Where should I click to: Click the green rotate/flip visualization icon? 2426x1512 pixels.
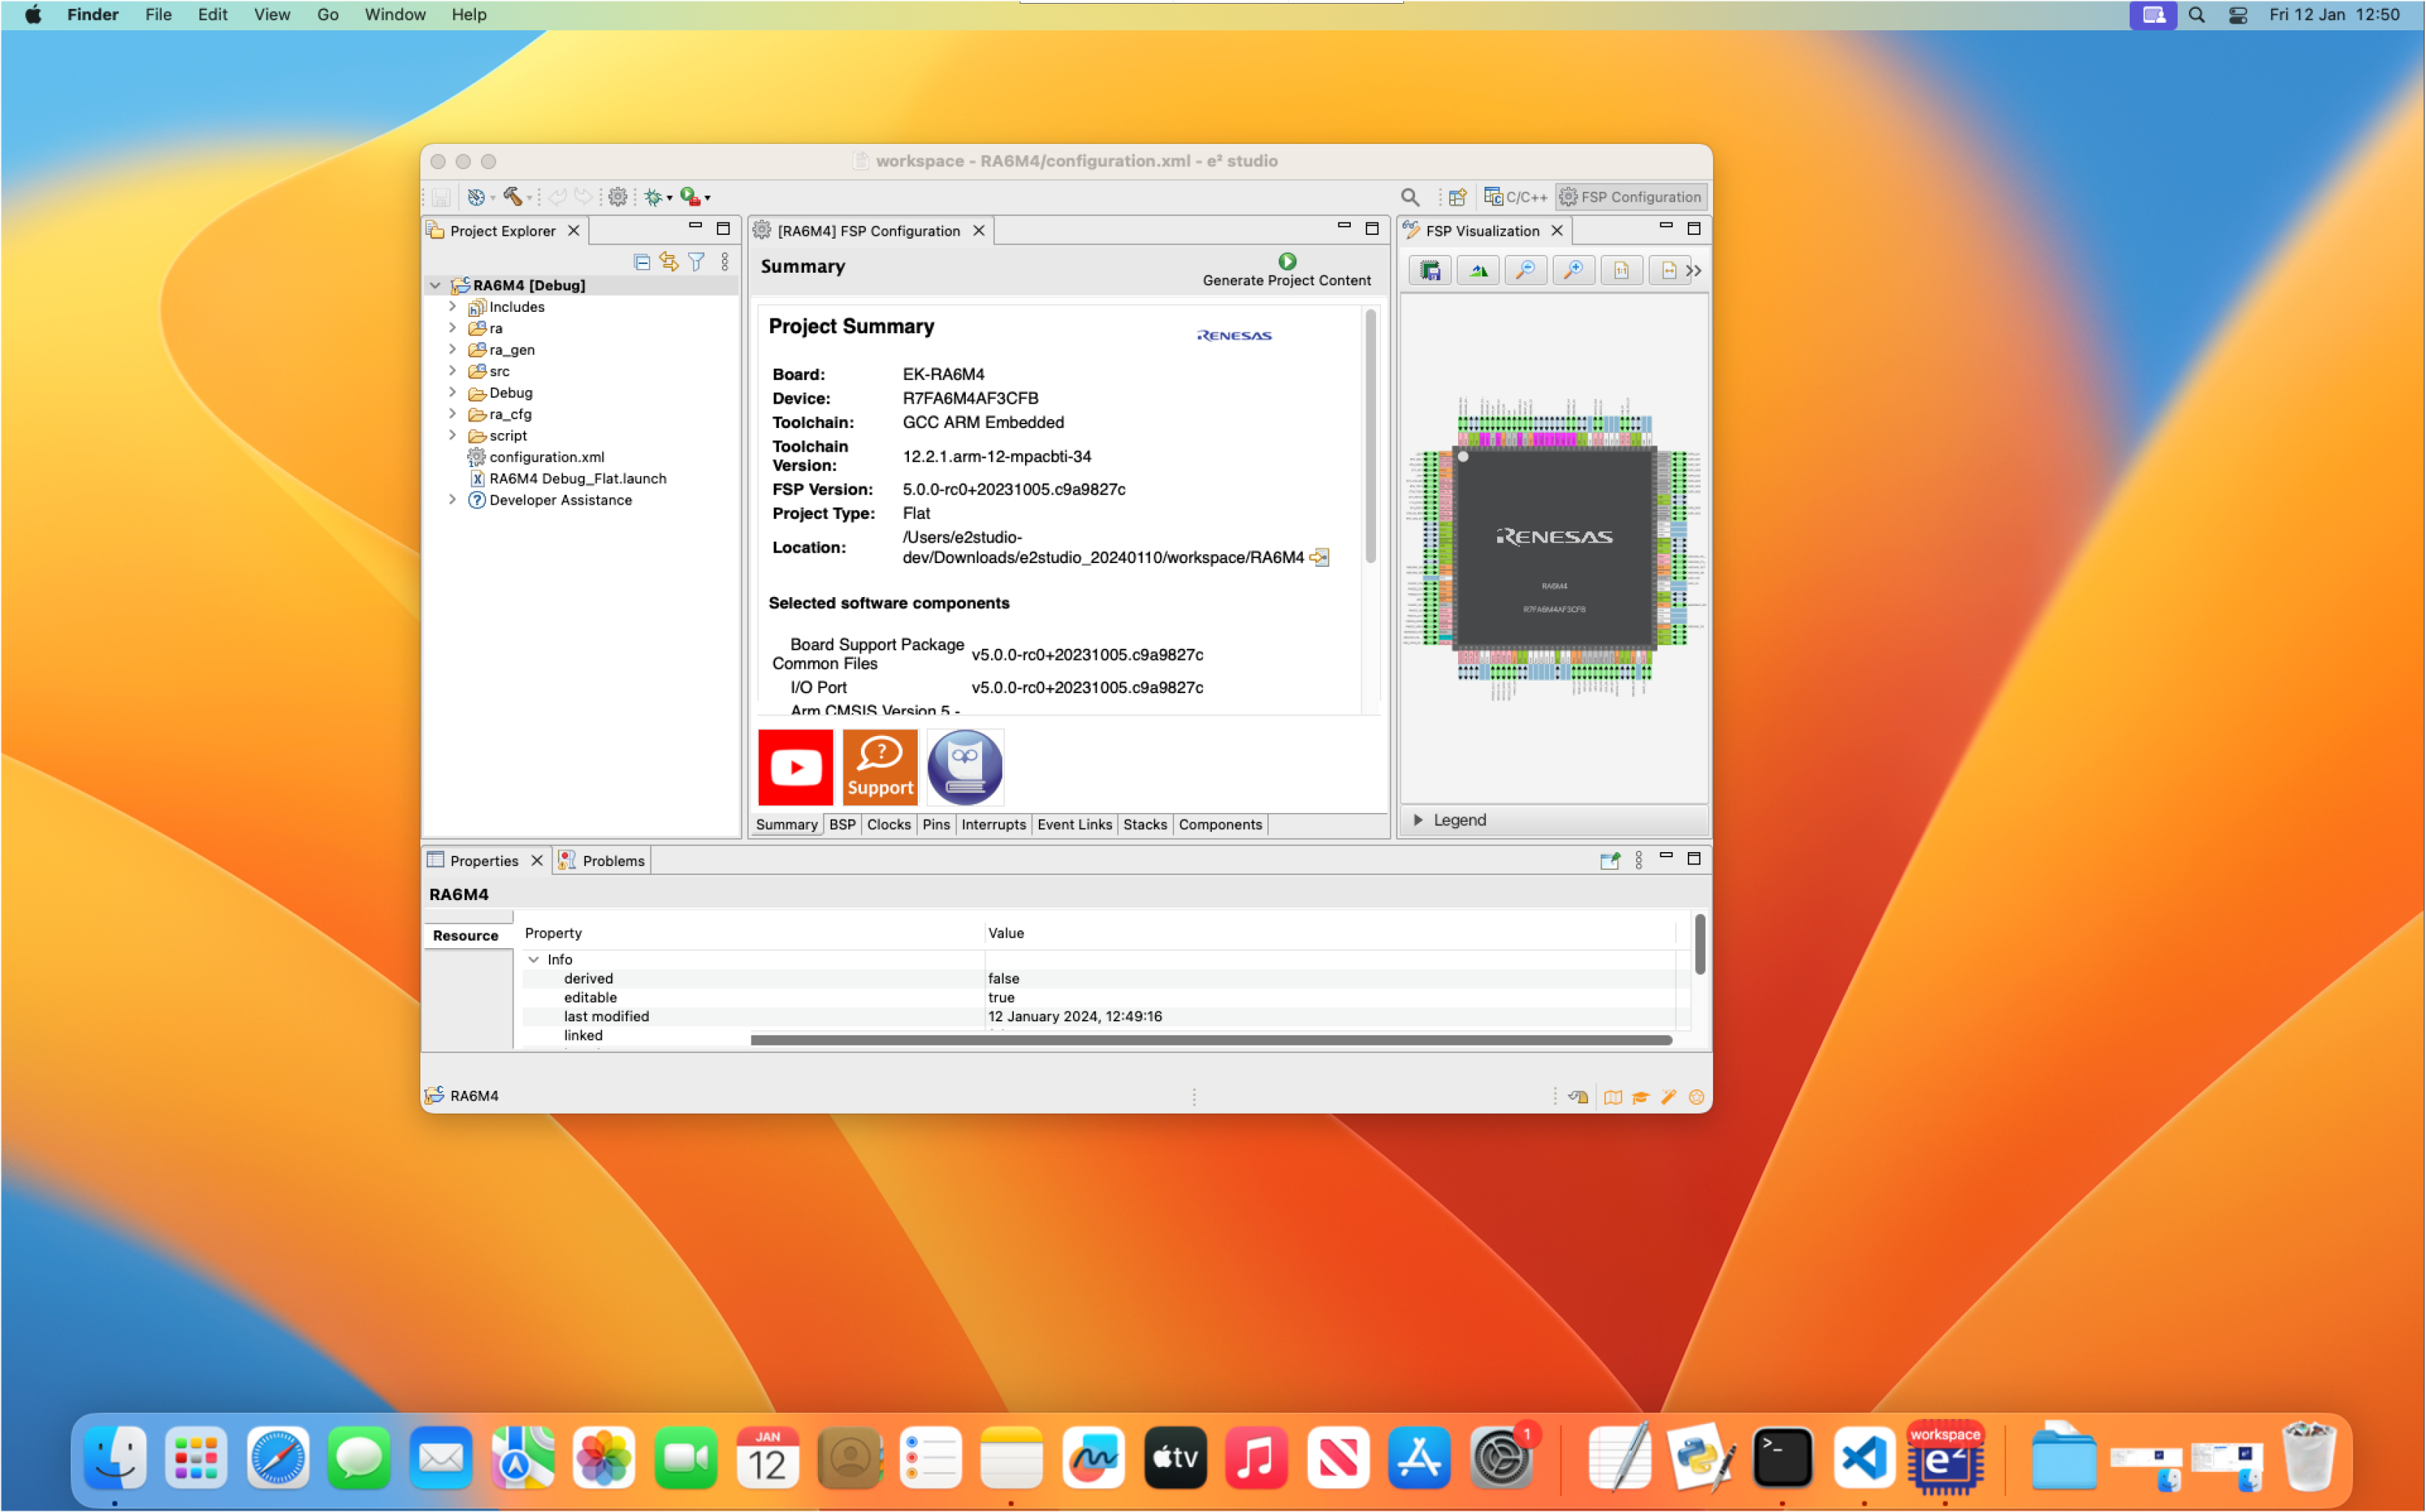[x=1478, y=270]
